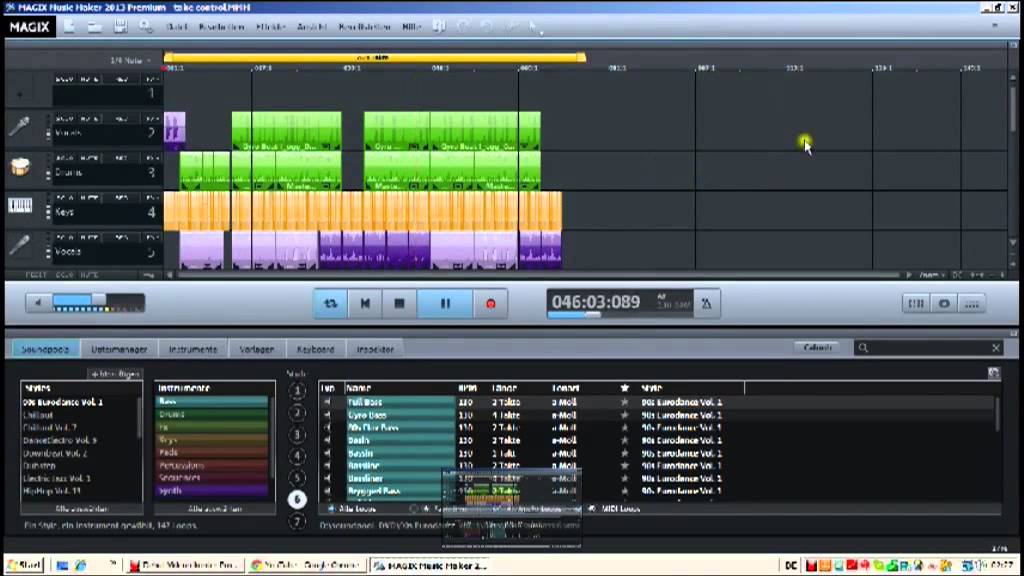Pause playback with the pause button
Viewport: 1024px width, 576px height.
coord(445,304)
